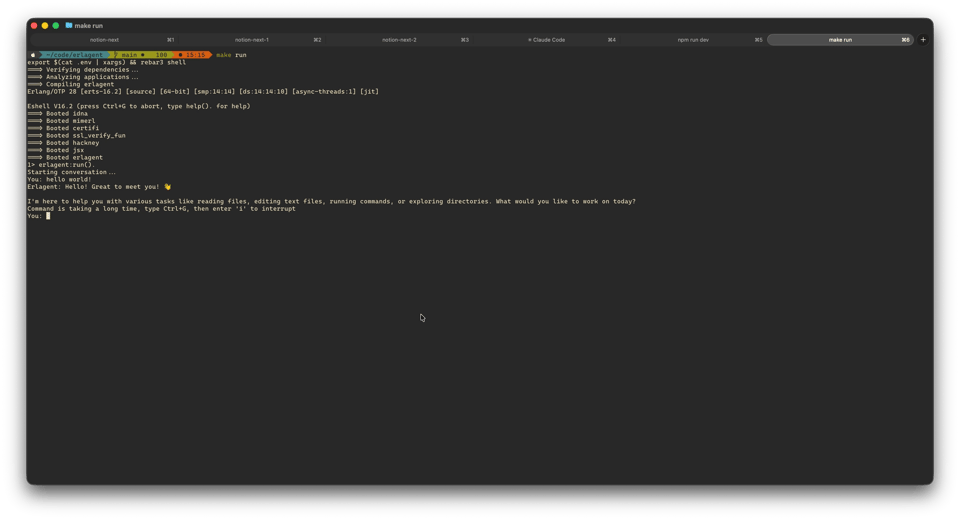
Task: Switch to the notion-next tab
Action: [104, 40]
